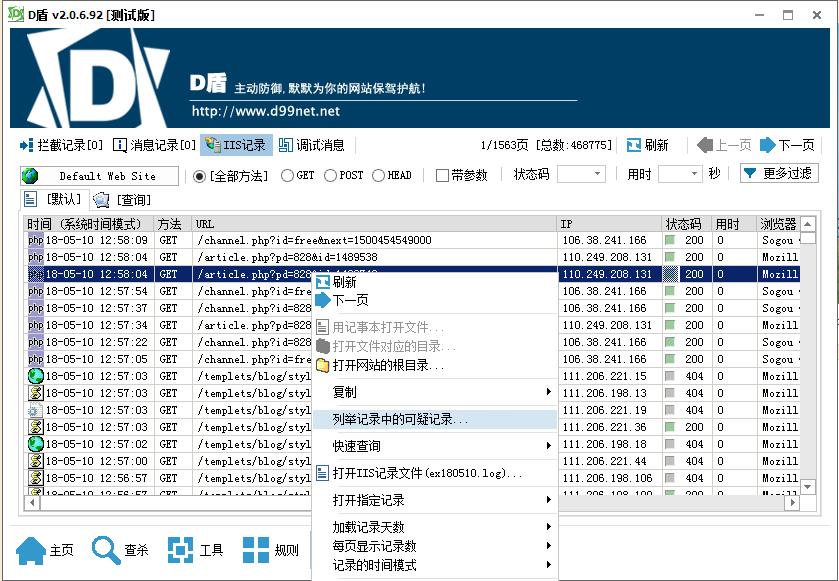The image size is (839, 581).
Task: Go to 主页 home icon
Action: point(30,551)
